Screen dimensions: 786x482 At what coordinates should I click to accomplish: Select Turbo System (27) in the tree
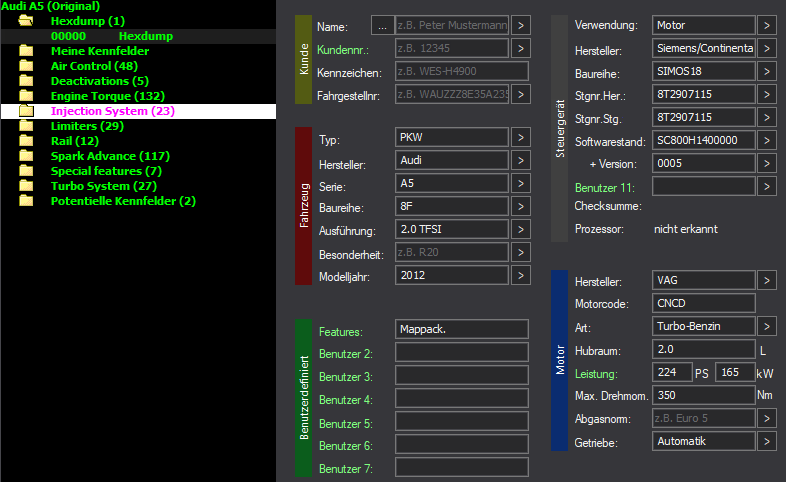104,186
